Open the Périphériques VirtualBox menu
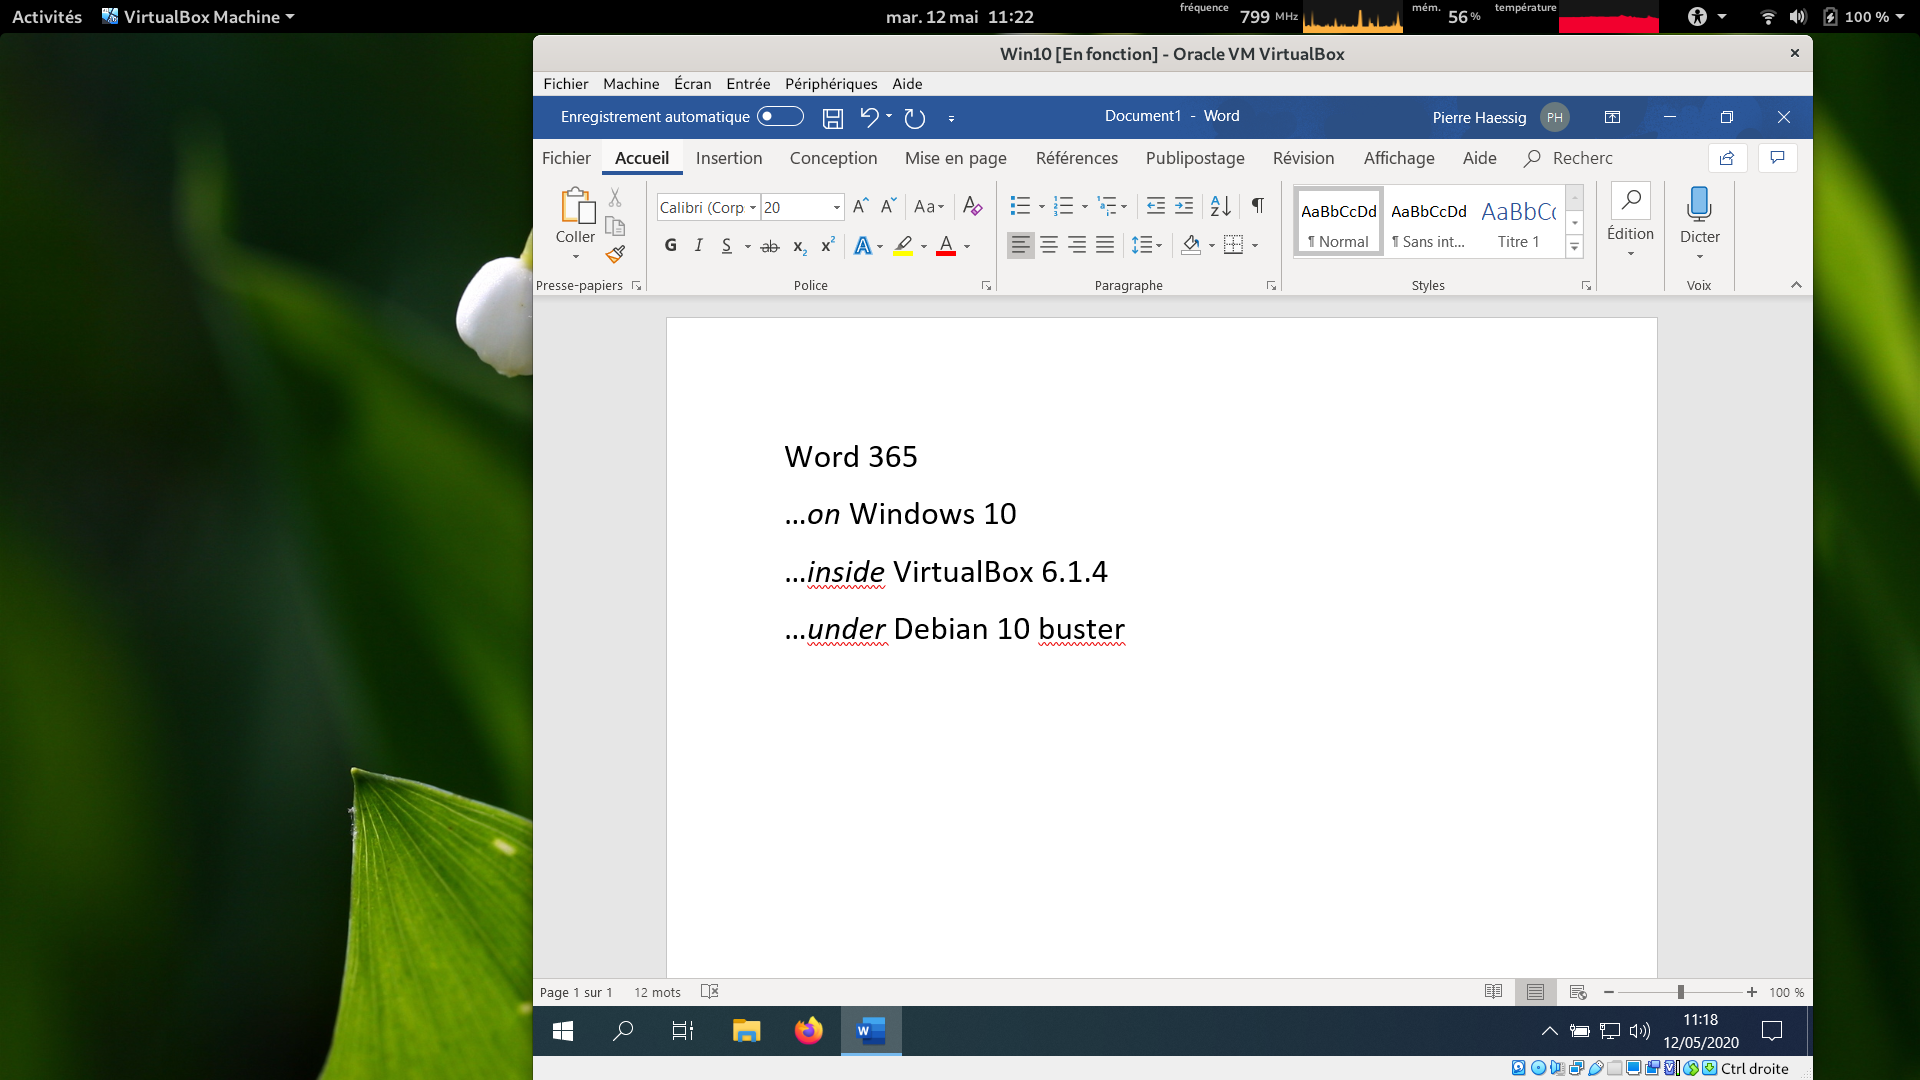1920x1080 pixels. (x=830, y=84)
